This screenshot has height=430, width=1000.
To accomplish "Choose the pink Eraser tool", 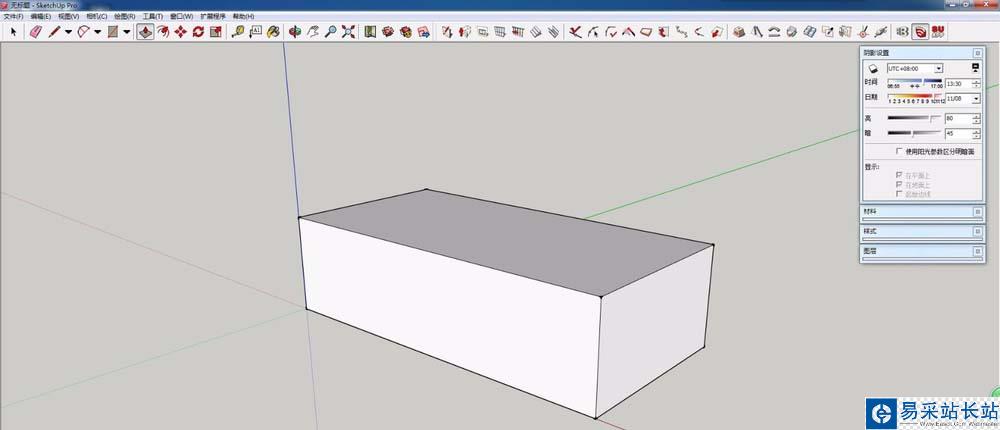I will coord(35,32).
